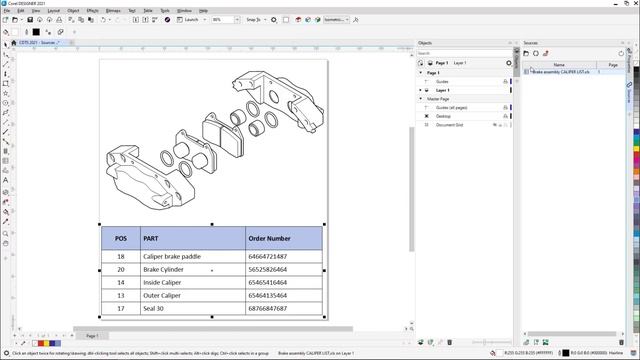Select the Eyedropper tool in the toolbox
The image size is (640, 360).
pos(5,222)
